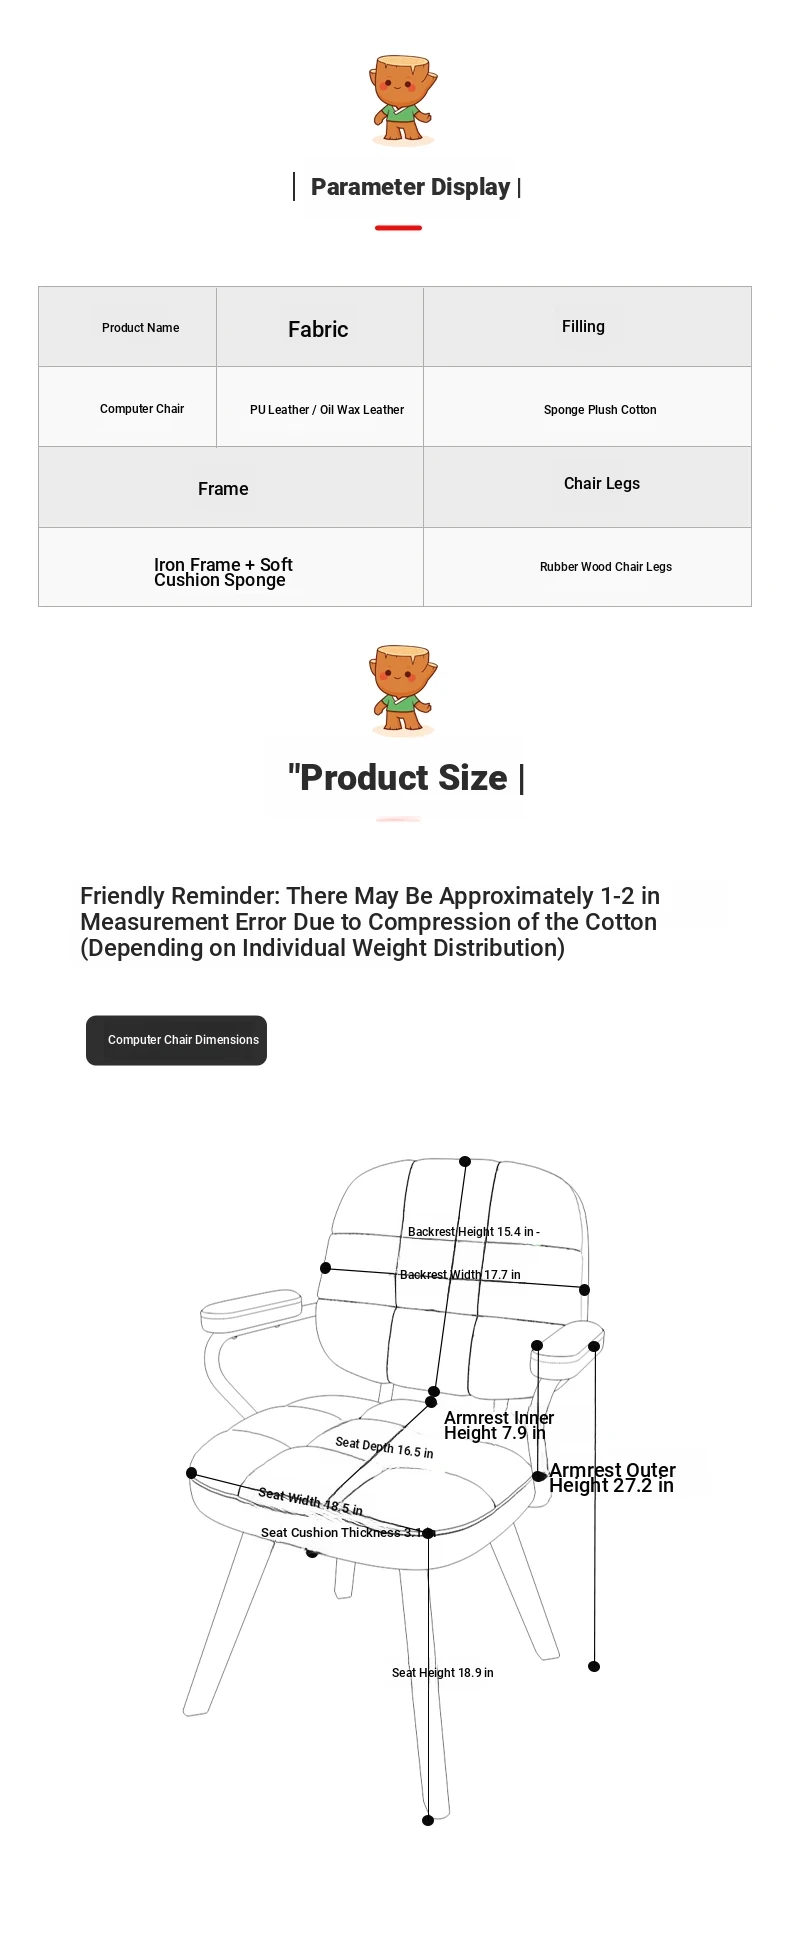Click the Friendly Reminder measurement error text
This screenshot has width=790, height=1939.
[370, 922]
